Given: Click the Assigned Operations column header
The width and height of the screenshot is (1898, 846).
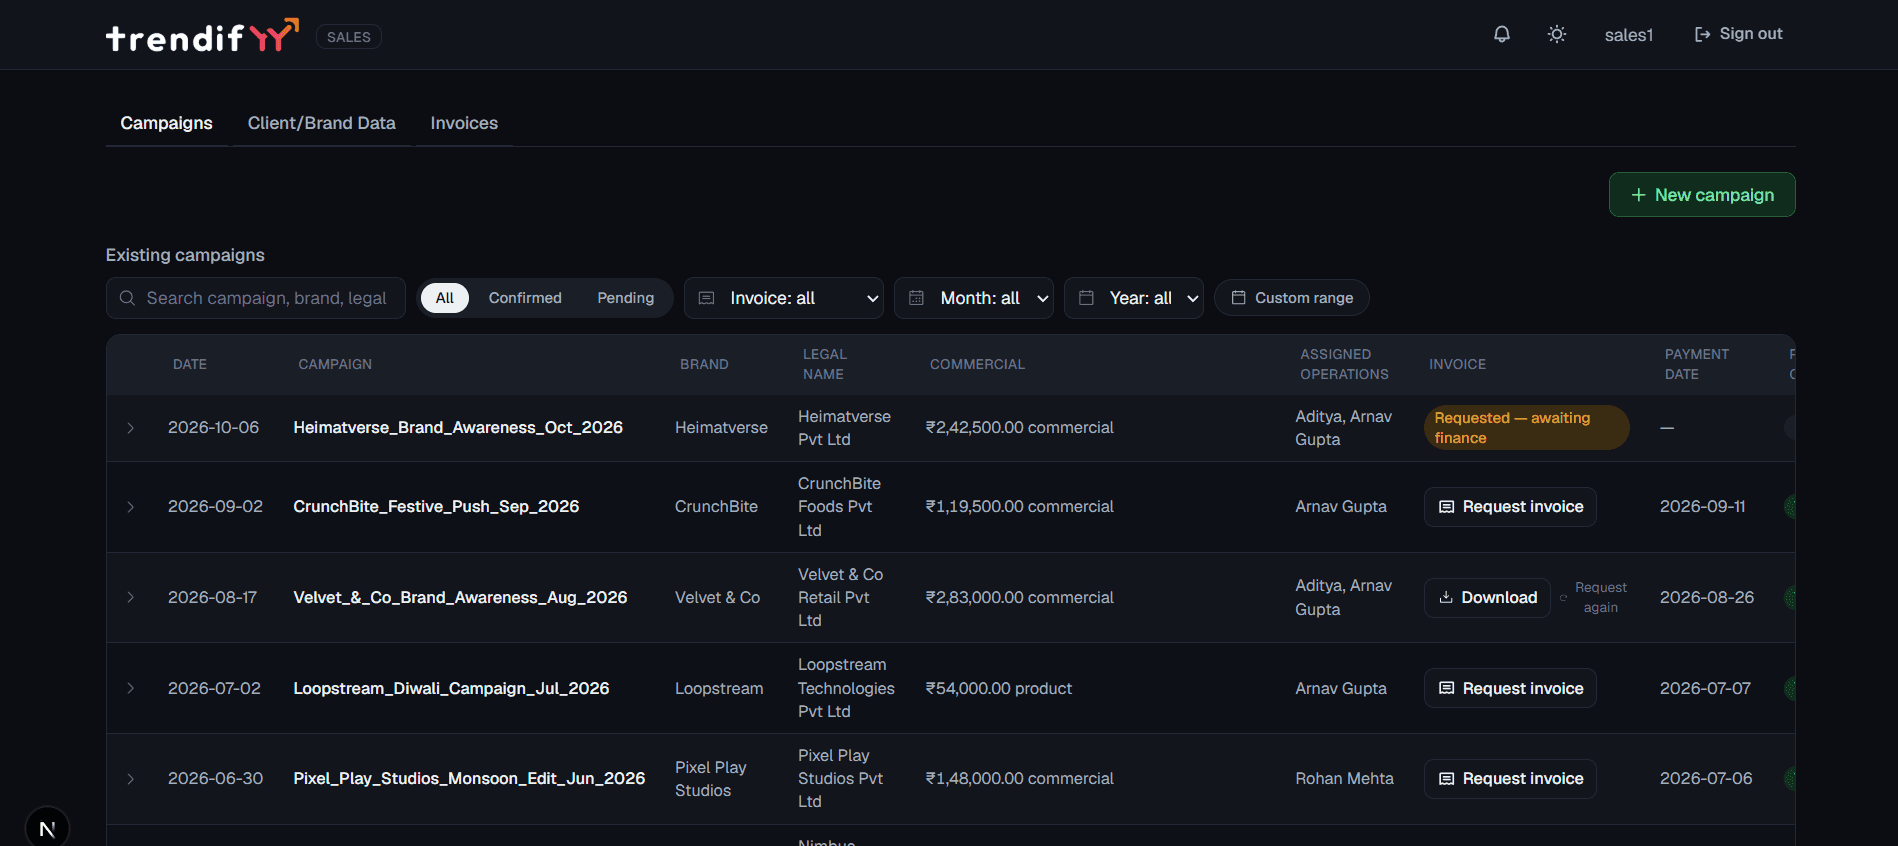Looking at the screenshot, I should [1344, 364].
